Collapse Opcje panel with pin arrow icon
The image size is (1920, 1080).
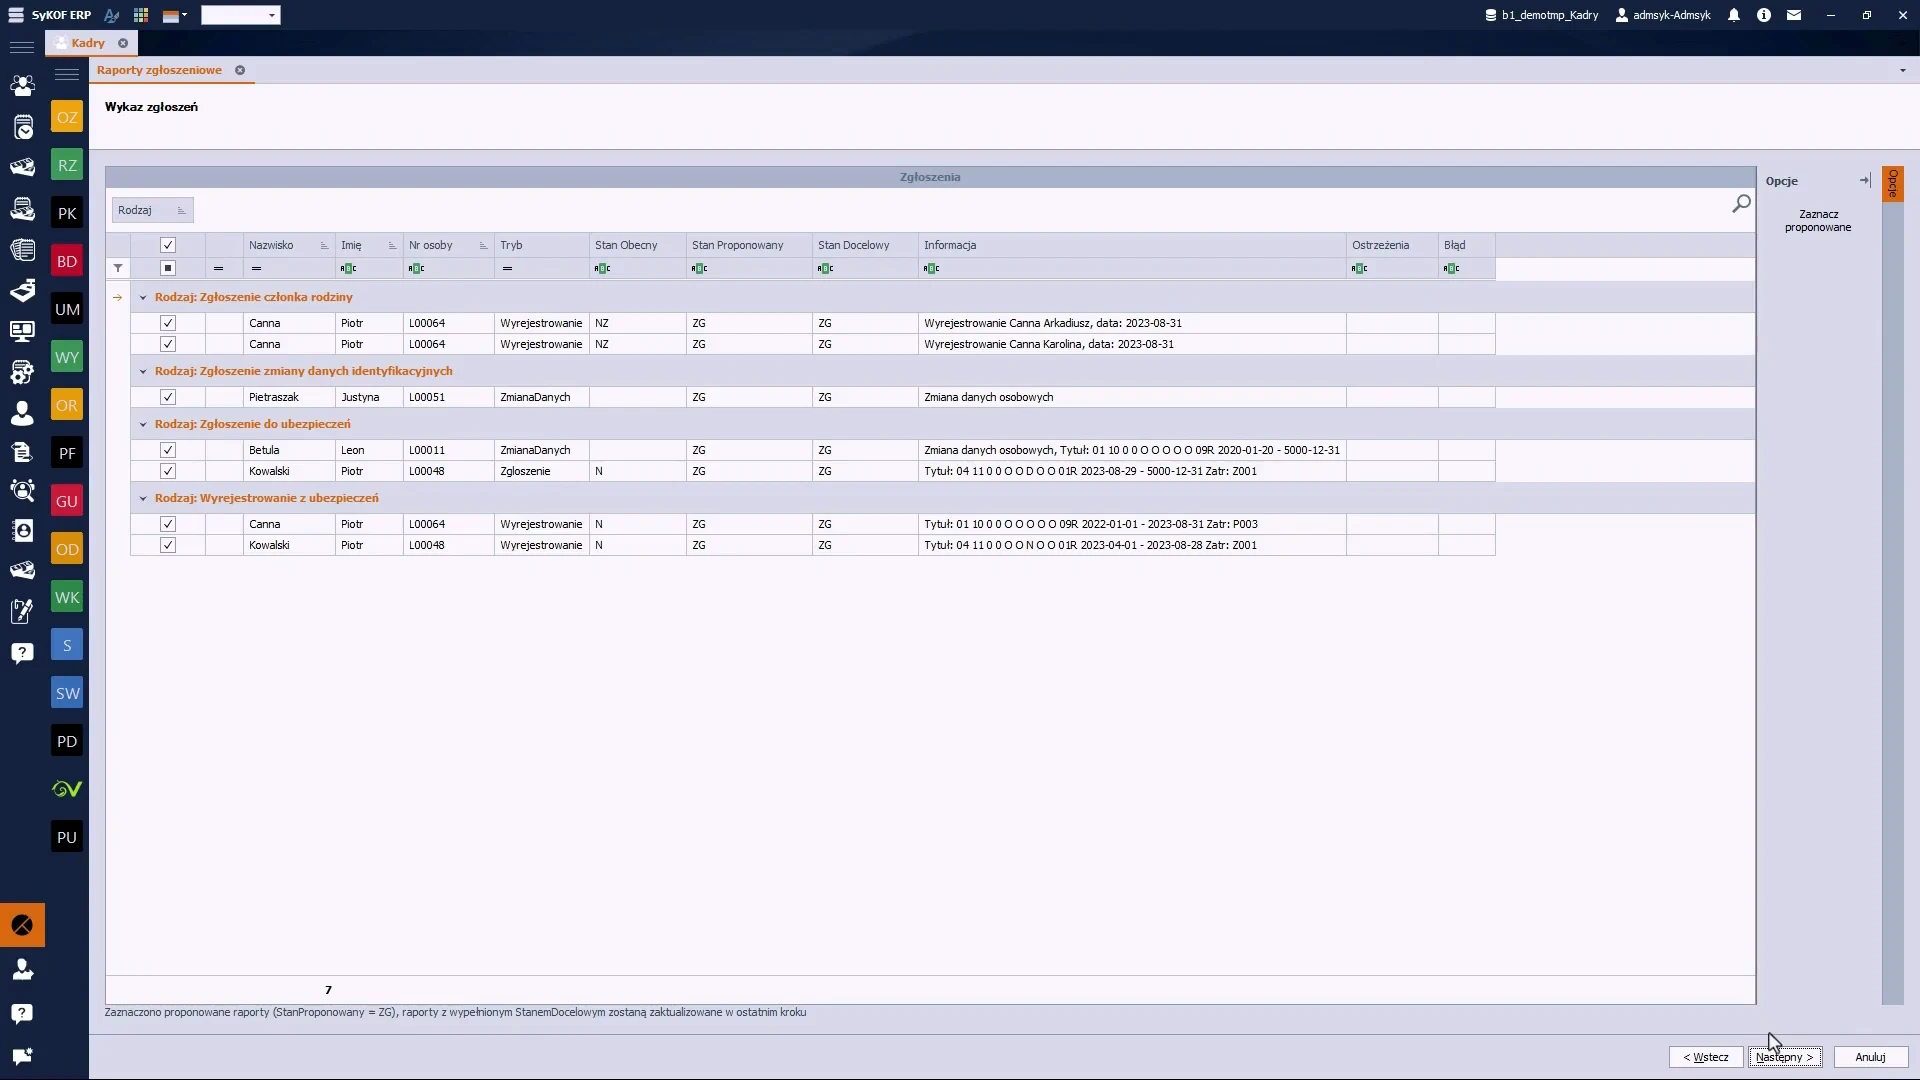(x=1865, y=181)
